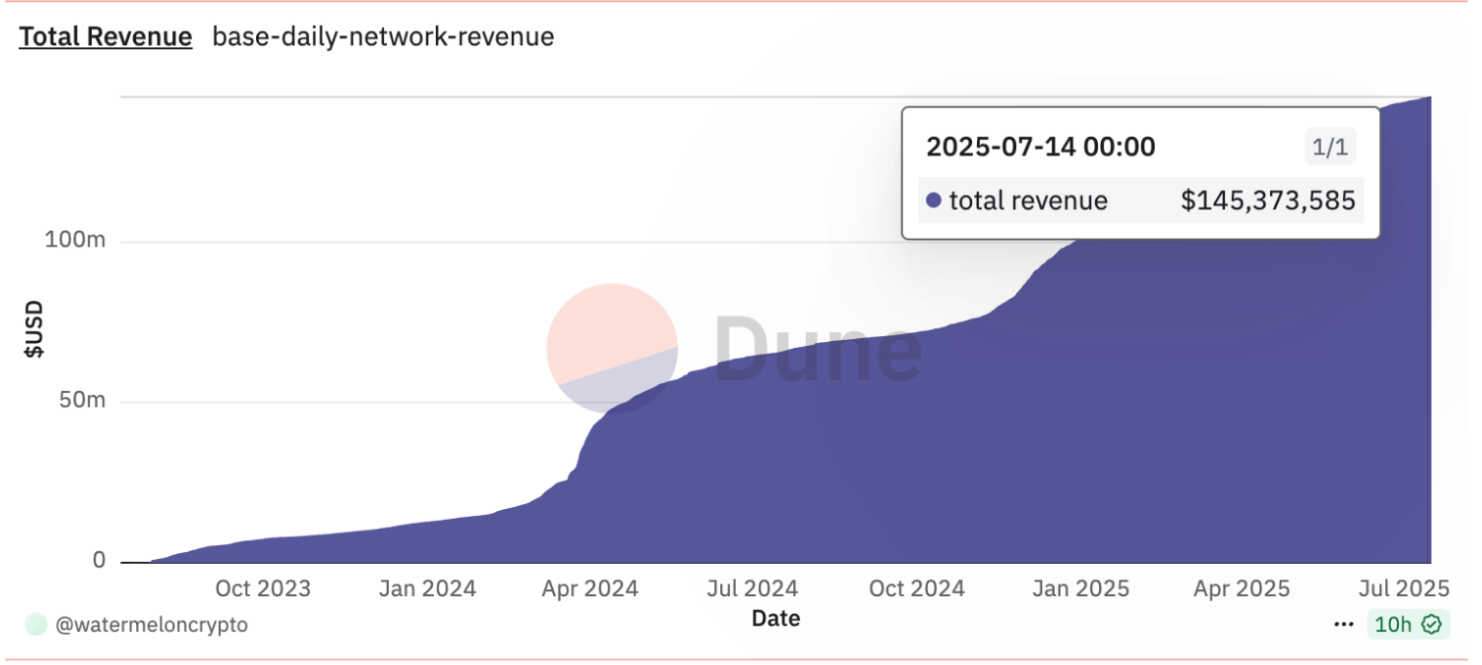Viewport: 1482px width, 665px height.
Task: Click the 2025-07-14 00:00 tooltip date
Action: click(x=1041, y=147)
